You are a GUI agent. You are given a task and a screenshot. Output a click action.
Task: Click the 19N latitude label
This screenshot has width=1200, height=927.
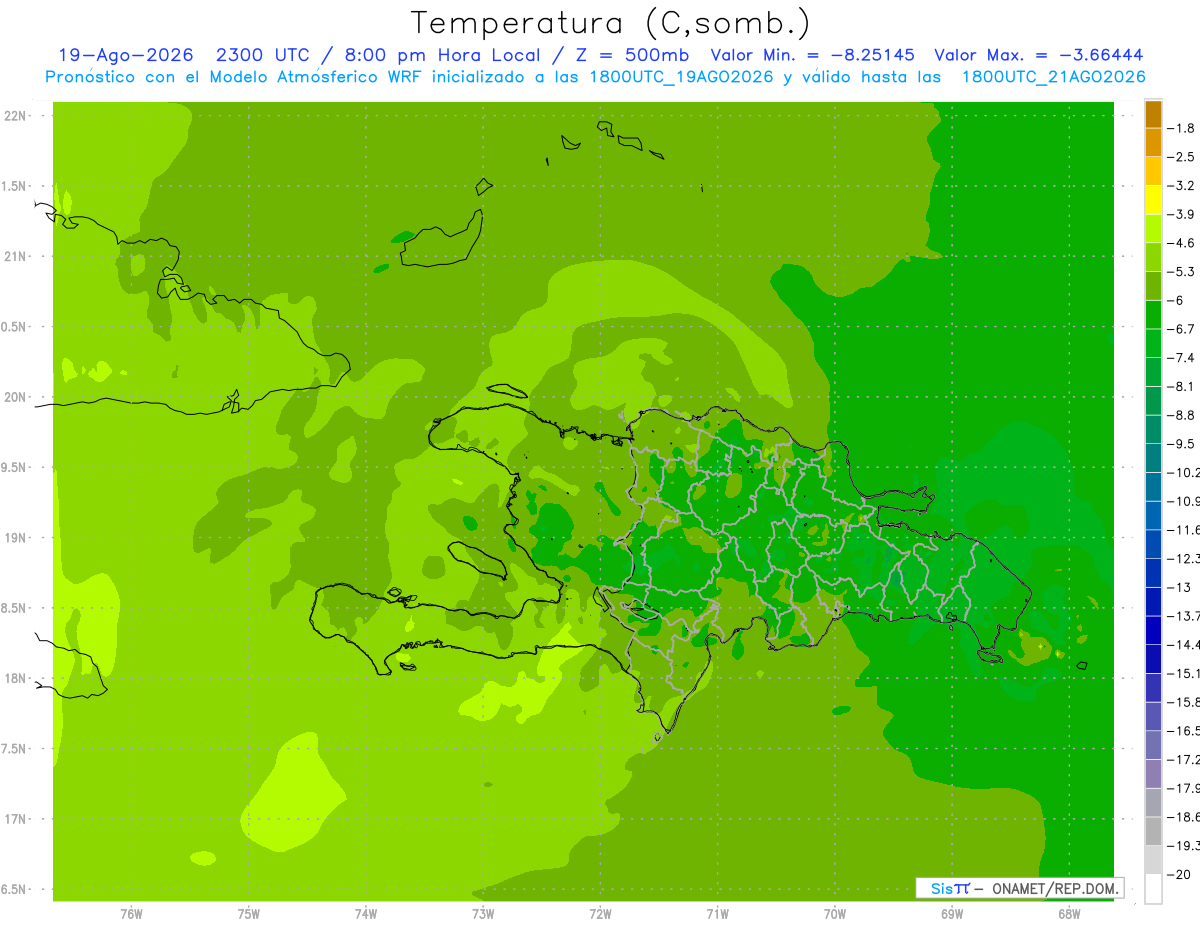16,538
